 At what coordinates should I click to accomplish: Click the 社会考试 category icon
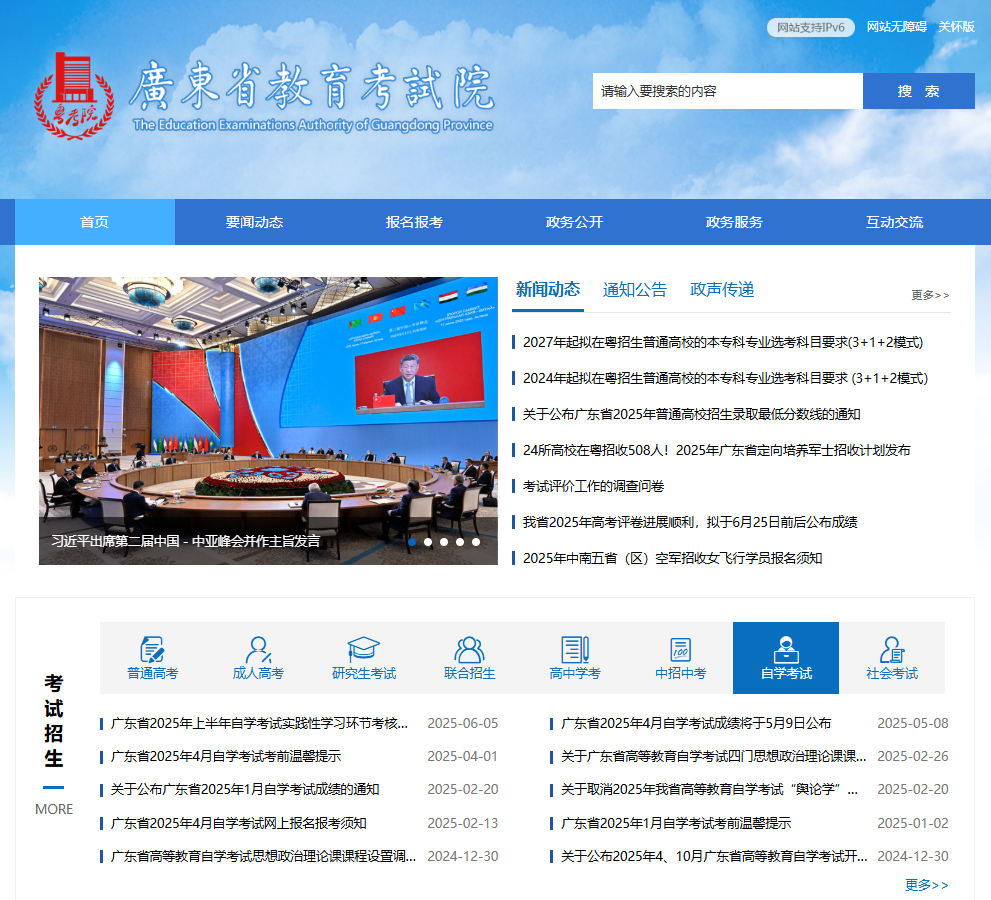891,649
